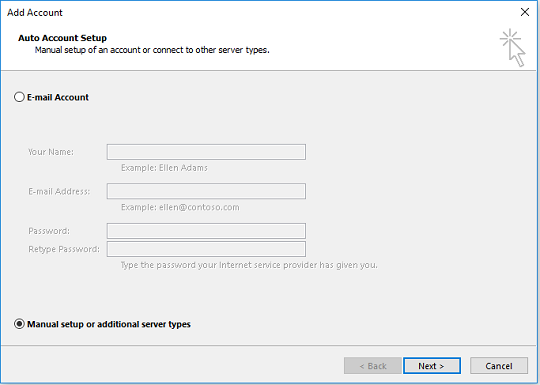Click the Add Account title bar text
Screen dimensions: 540x385
tap(35, 13)
